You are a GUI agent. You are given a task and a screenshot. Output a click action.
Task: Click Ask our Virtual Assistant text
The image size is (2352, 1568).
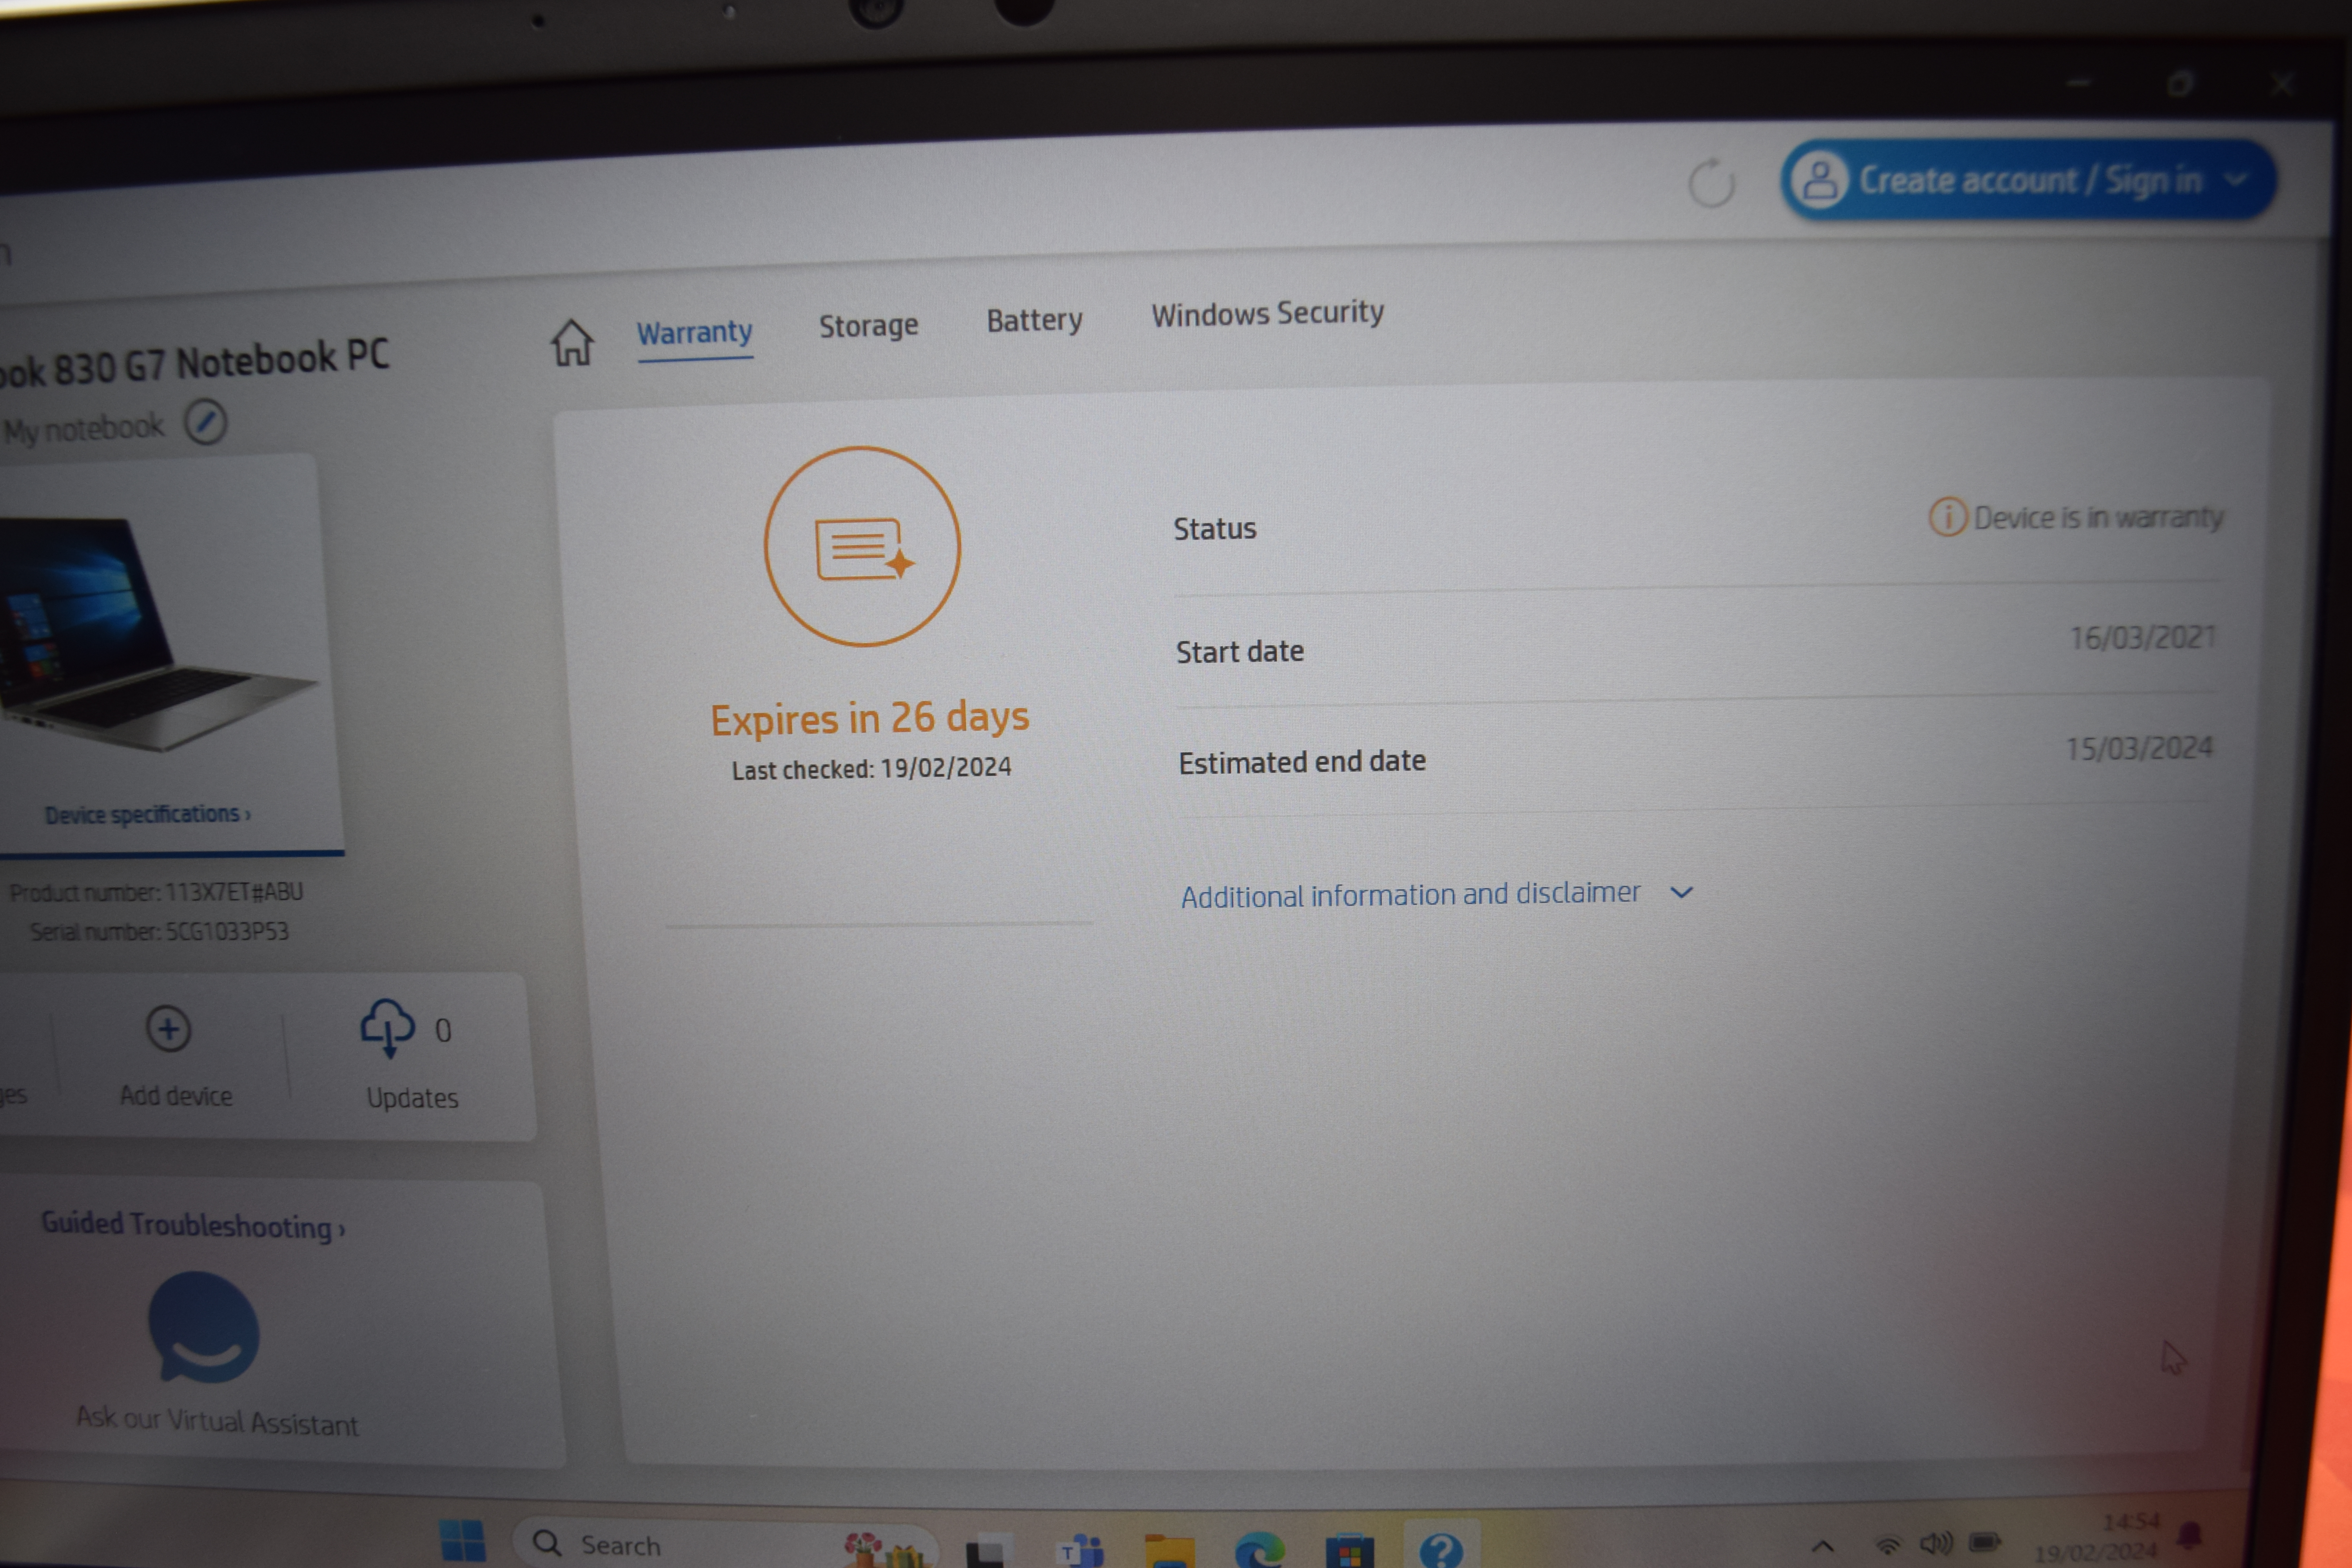[217, 1421]
